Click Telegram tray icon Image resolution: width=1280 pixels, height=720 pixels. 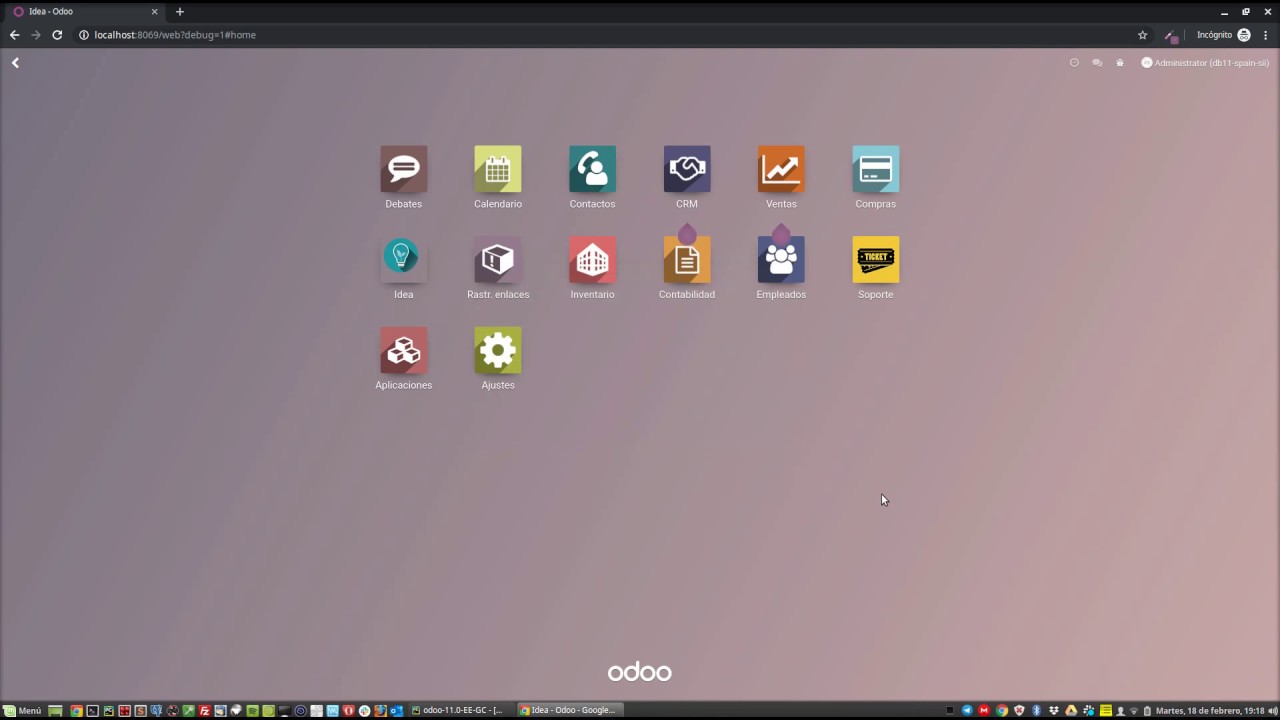click(x=967, y=711)
